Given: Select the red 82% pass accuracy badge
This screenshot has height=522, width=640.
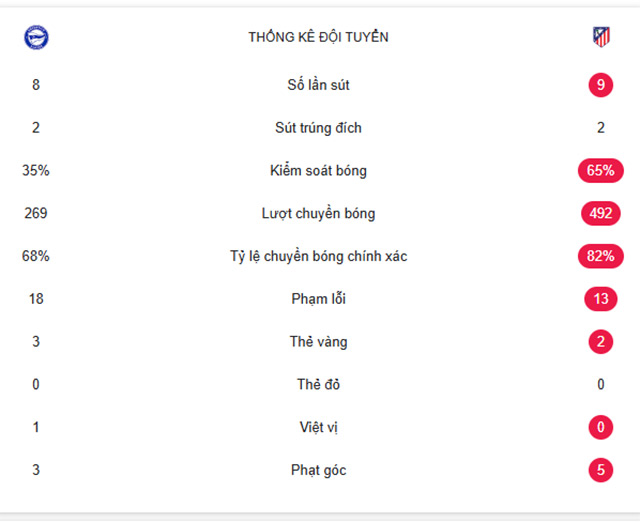Looking at the screenshot, I should point(600,256).
